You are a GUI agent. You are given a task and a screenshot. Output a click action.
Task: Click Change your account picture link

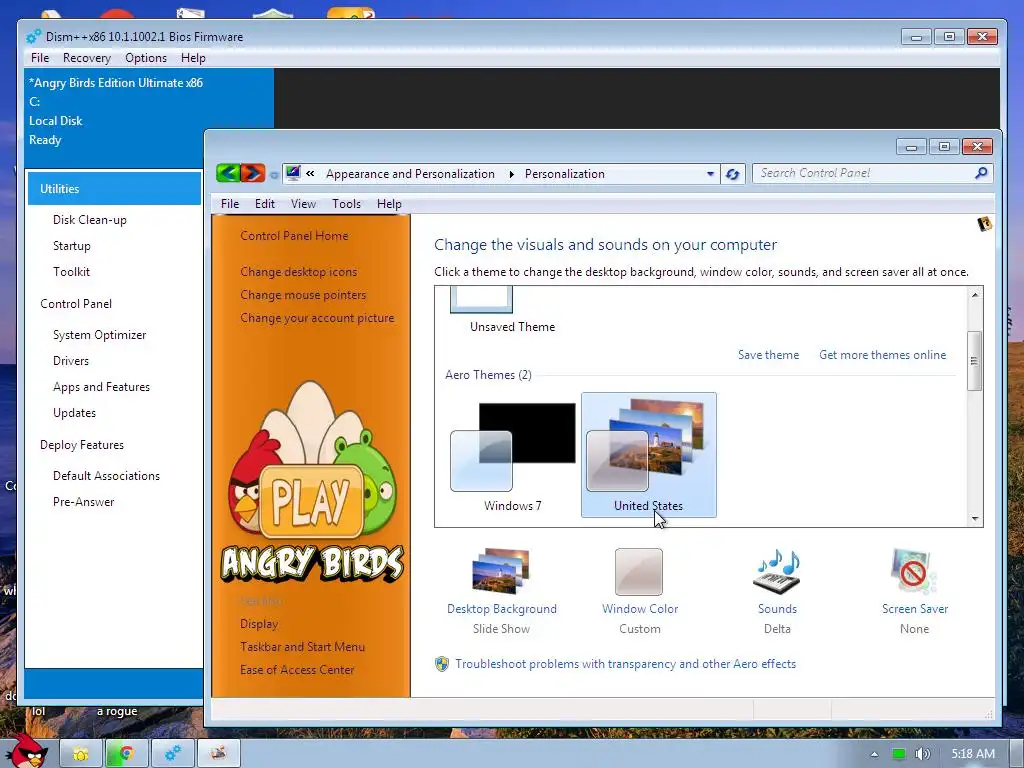[317, 318]
